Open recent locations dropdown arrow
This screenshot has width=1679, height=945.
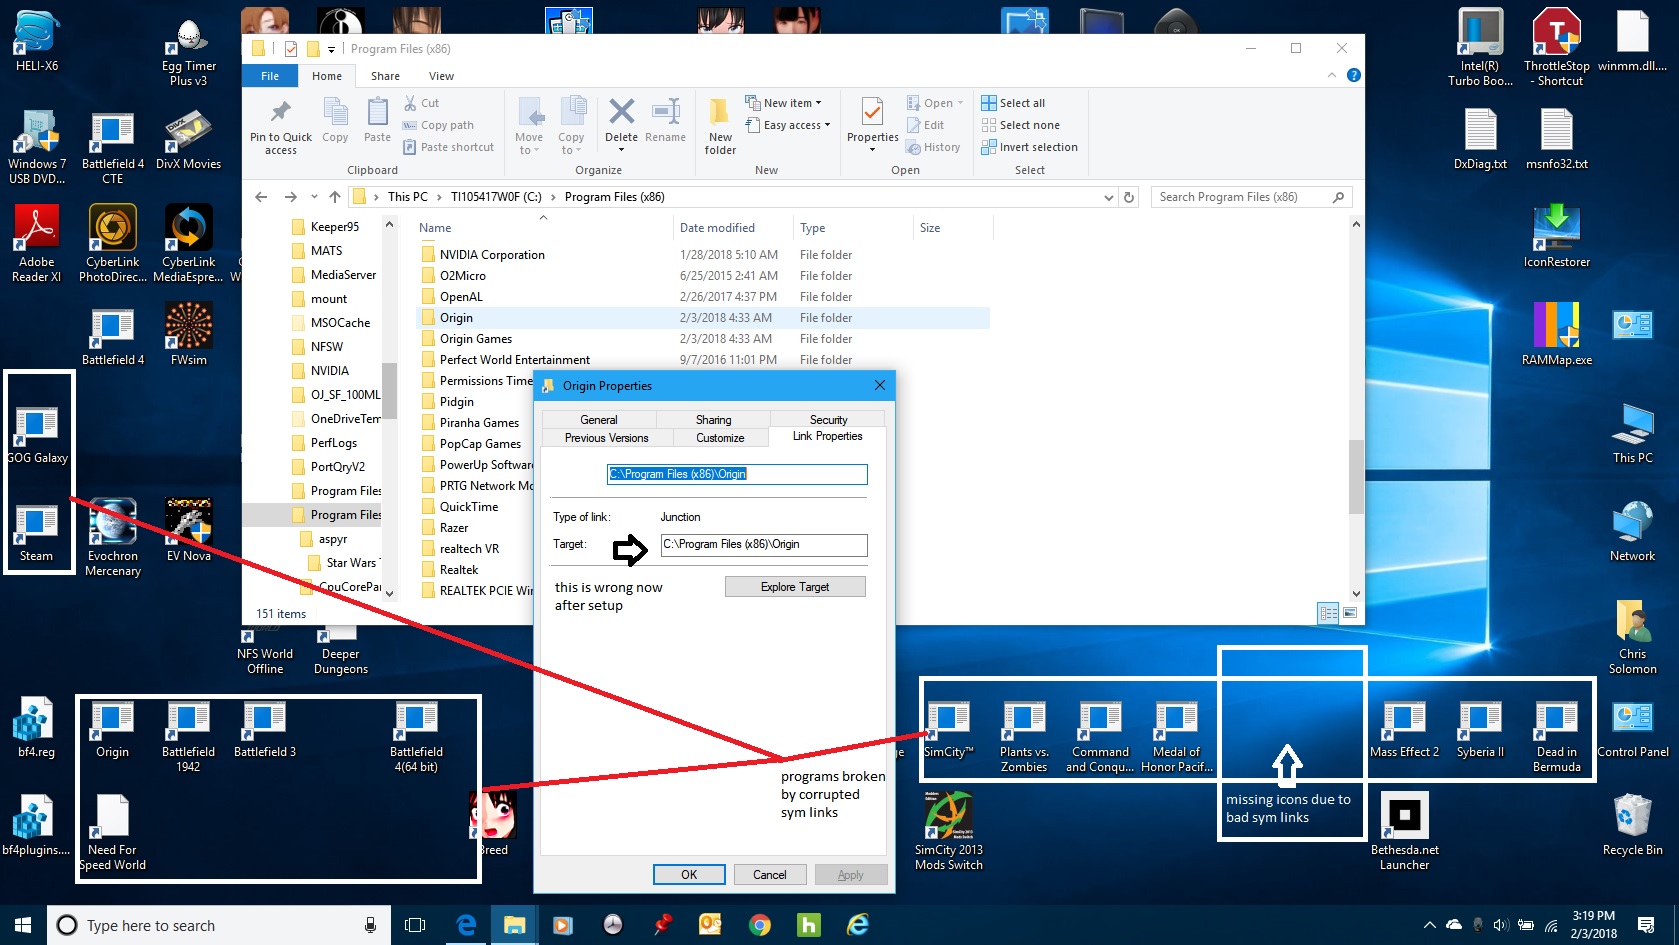(314, 197)
